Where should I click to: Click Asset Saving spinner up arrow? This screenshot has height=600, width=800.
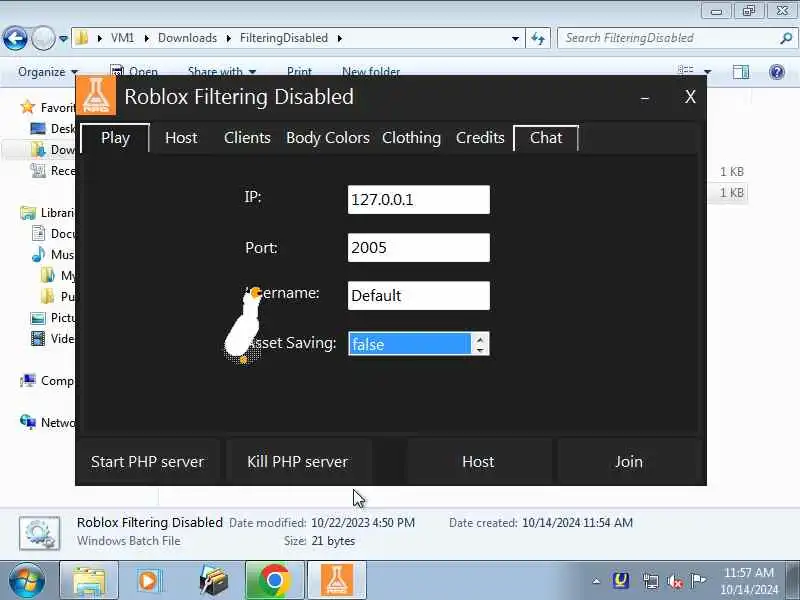(x=480, y=339)
